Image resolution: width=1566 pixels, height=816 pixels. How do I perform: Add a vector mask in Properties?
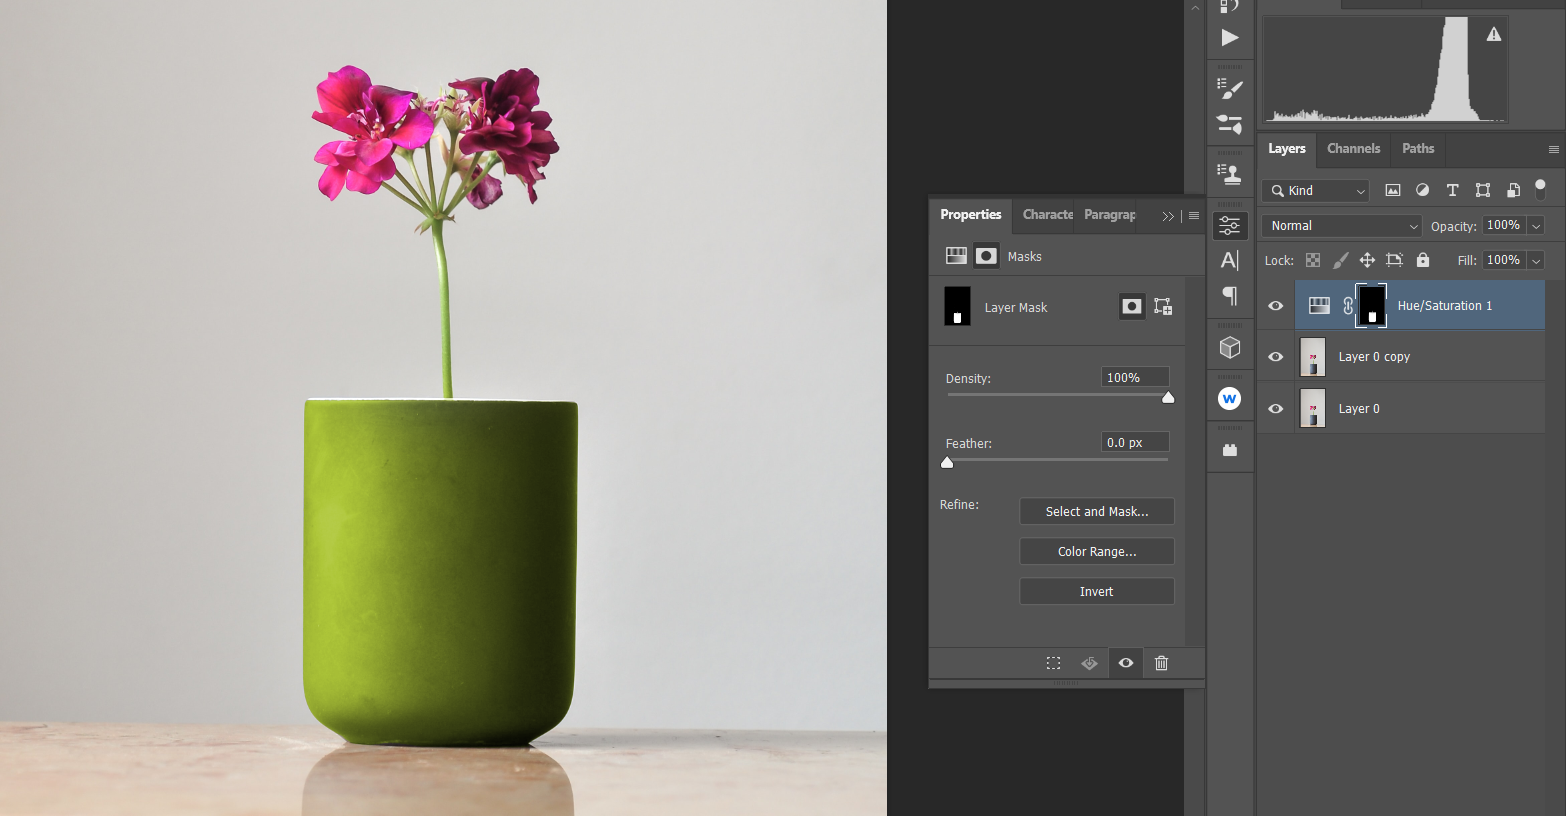(1163, 307)
